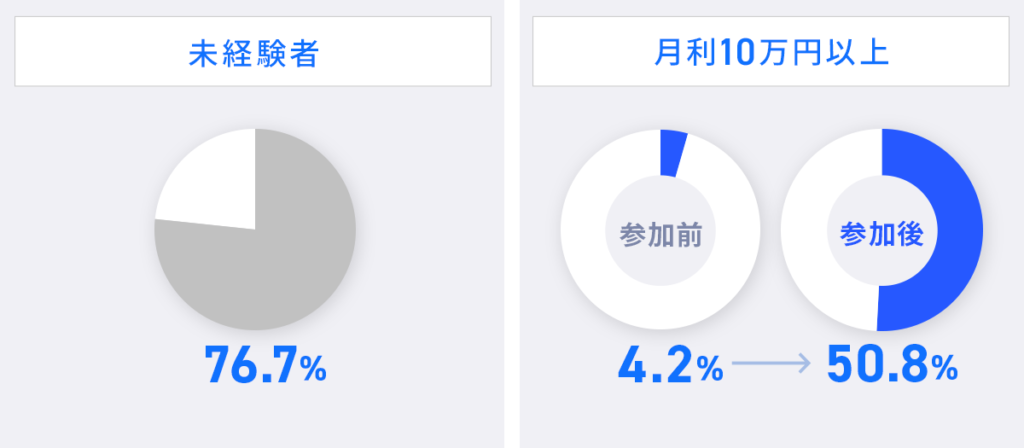The height and width of the screenshot is (448, 1024).
Task: Click the white divider between the two panels
Action: click(511, 224)
